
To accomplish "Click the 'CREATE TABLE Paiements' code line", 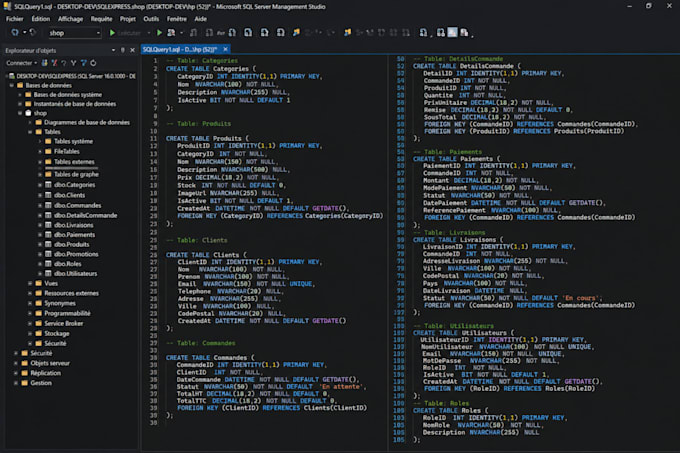I will [456, 159].
